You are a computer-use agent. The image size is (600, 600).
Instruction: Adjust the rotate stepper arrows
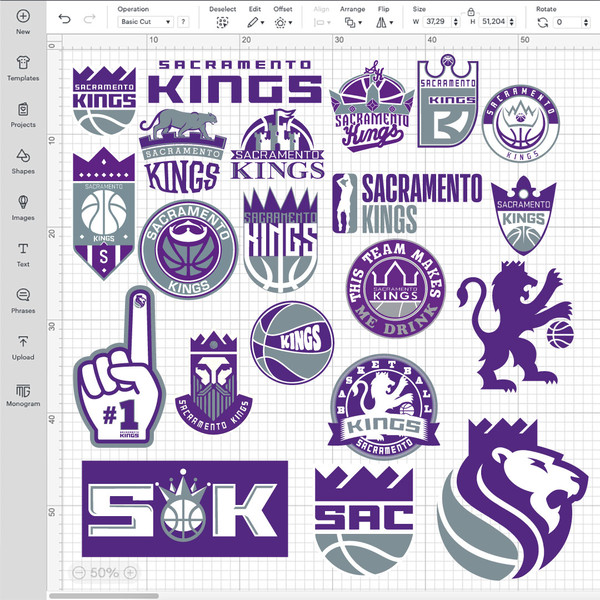[x=586, y=22]
